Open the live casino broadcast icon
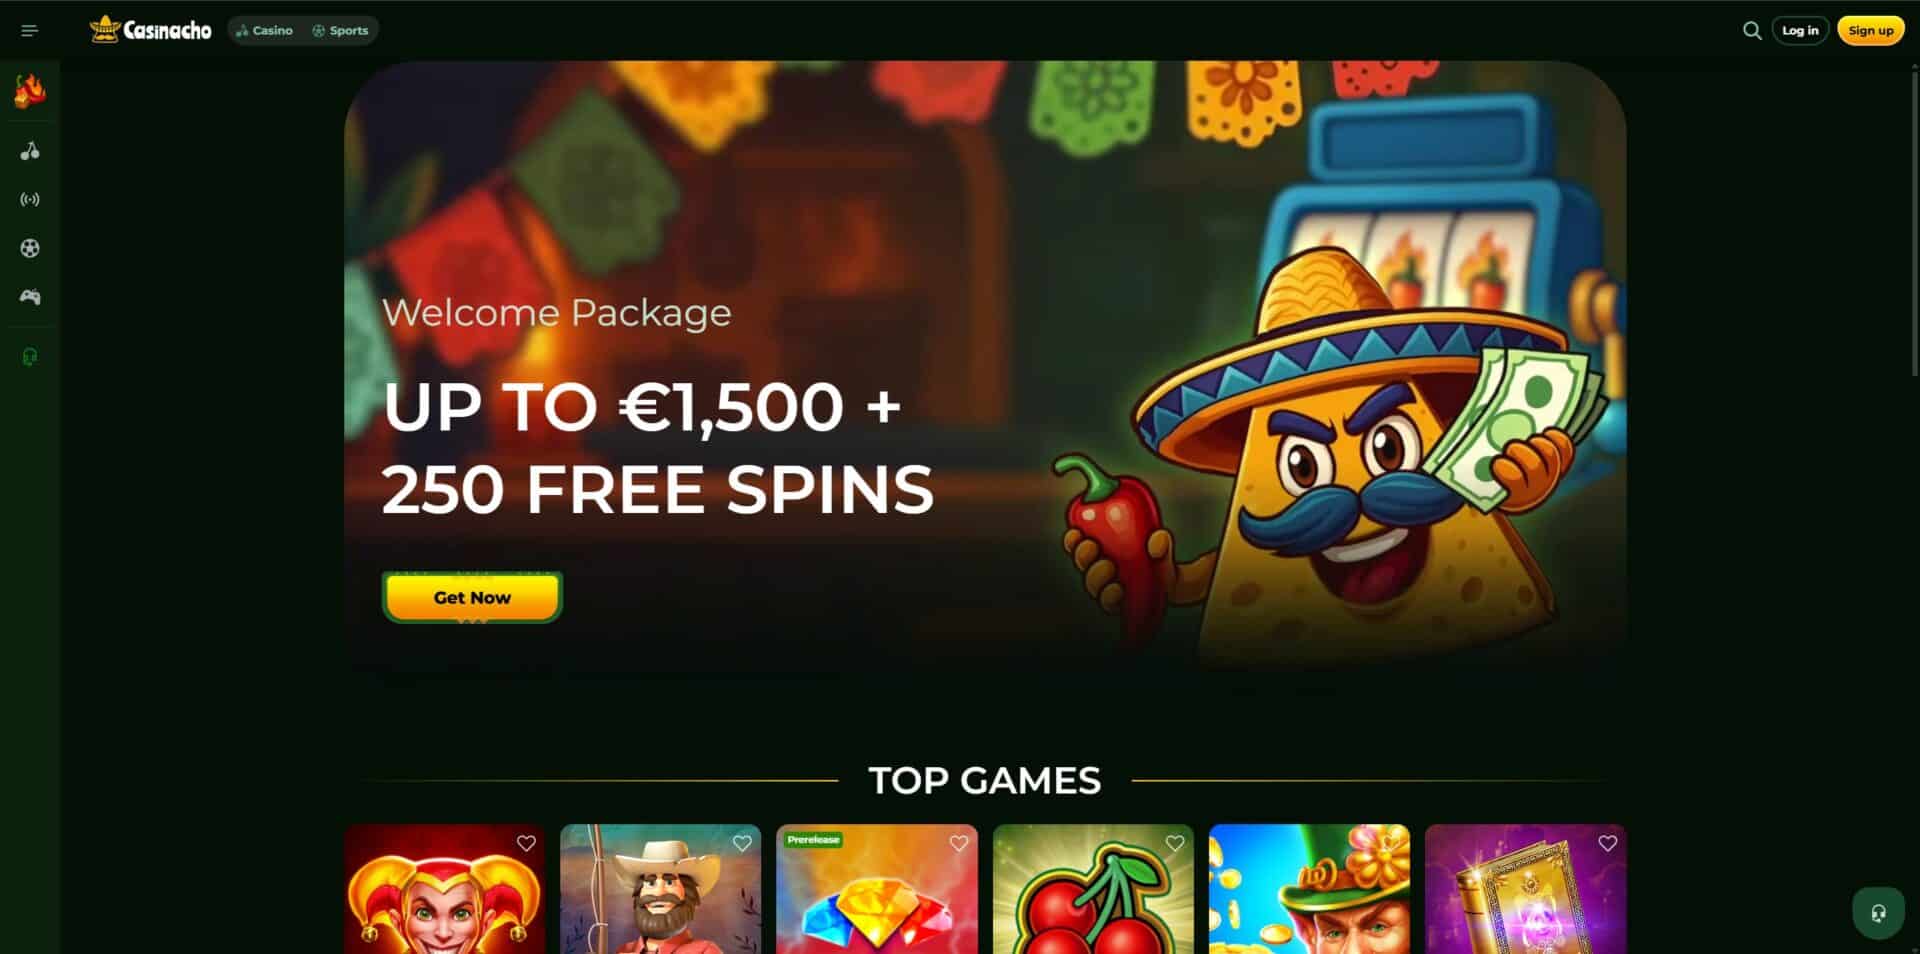 coord(30,200)
